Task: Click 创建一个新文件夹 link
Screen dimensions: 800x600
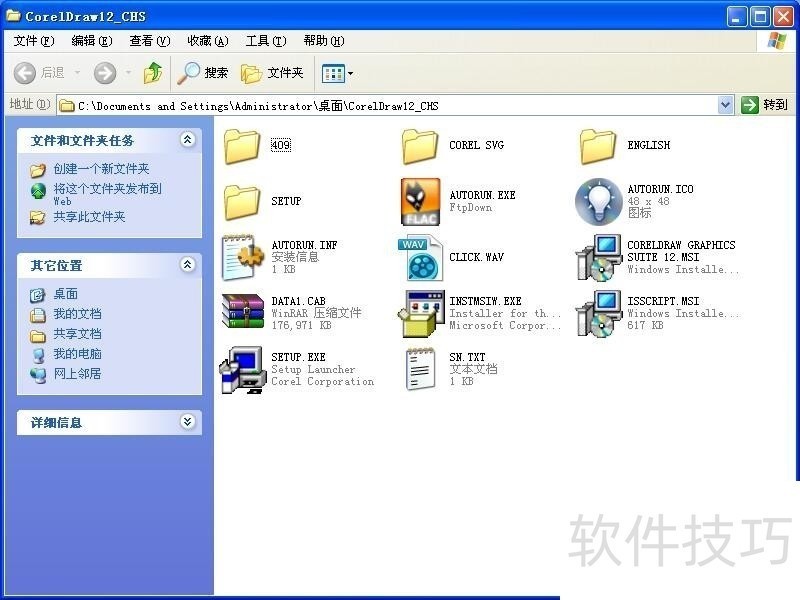Action: point(101,169)
